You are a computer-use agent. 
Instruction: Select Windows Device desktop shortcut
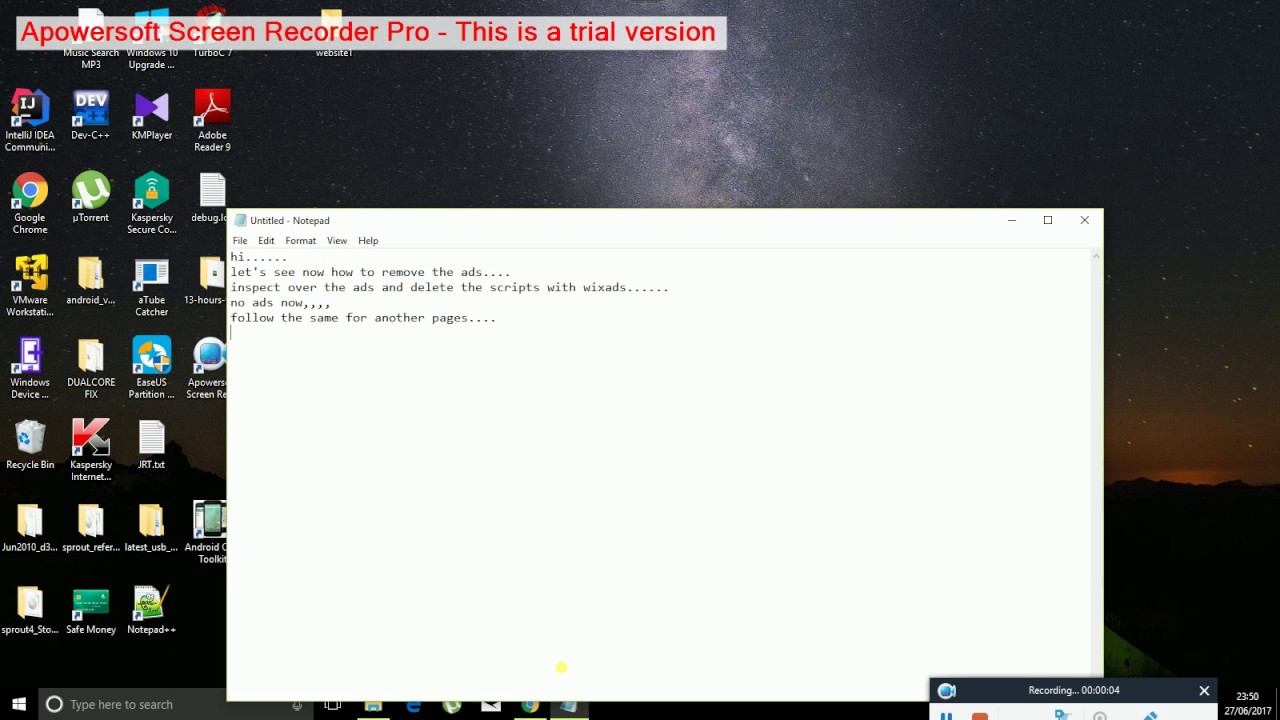30,368
